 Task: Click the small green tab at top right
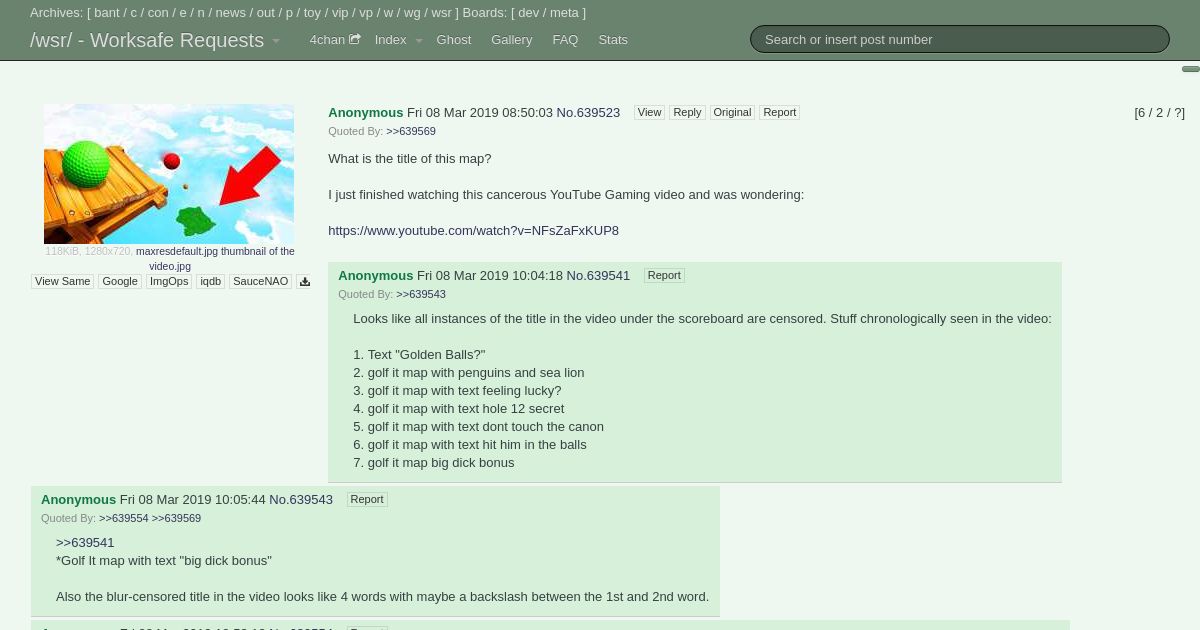click(x=1191, y=69)
